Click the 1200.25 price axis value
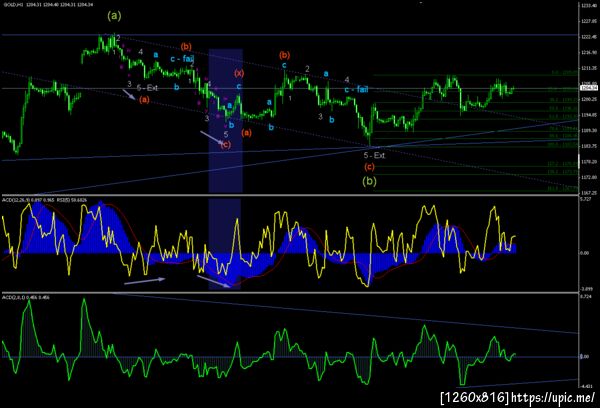Viewport: 600px width, 408px height. point(589,99)
